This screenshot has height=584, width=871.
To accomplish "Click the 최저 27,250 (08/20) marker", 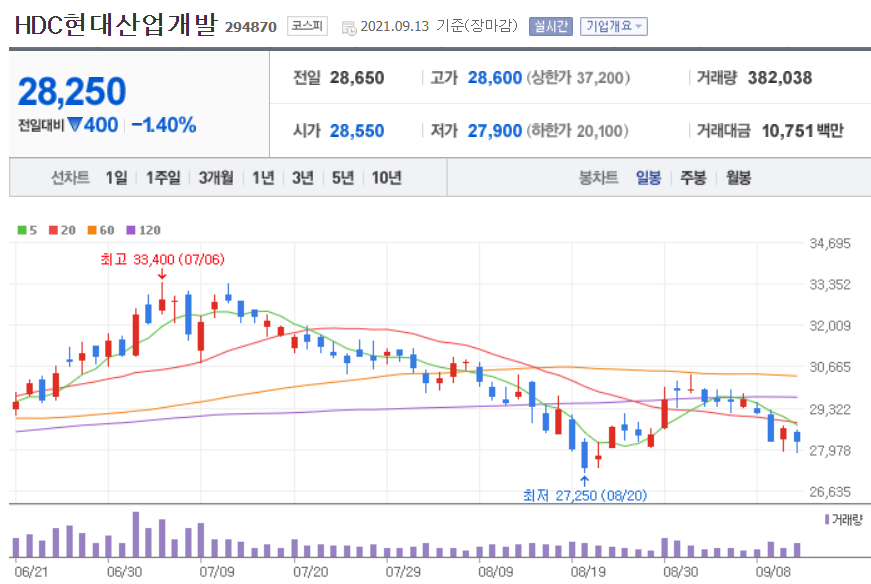I will point(585,495).
